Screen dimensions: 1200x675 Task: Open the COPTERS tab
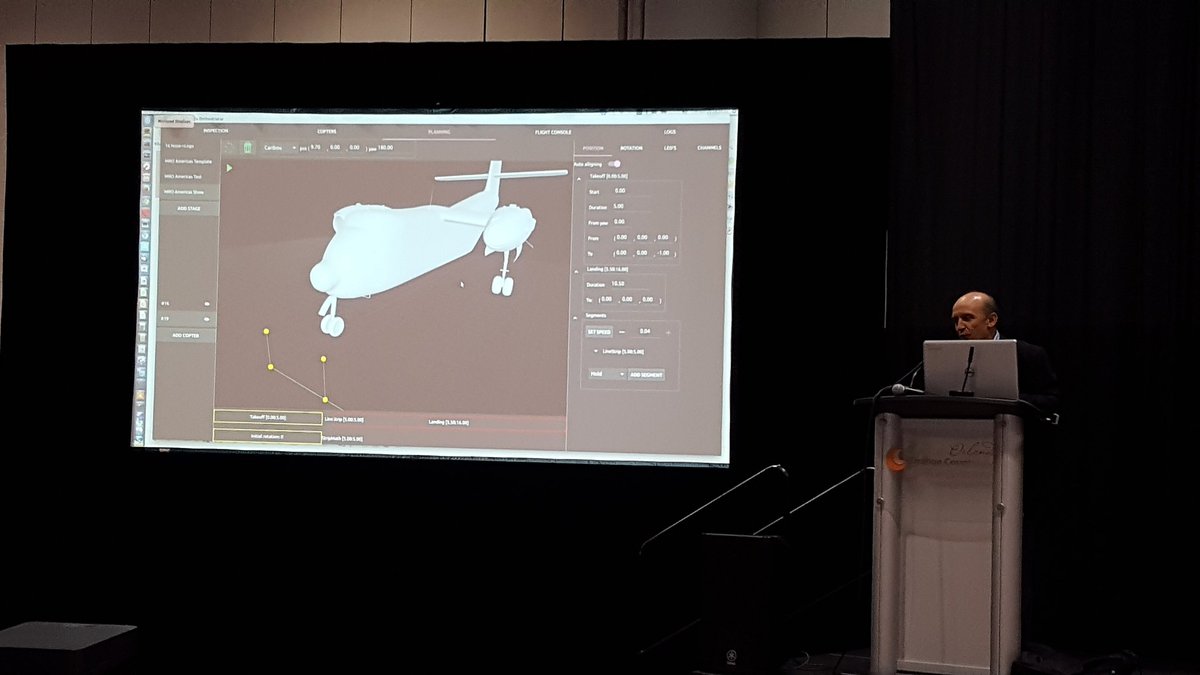326,131
